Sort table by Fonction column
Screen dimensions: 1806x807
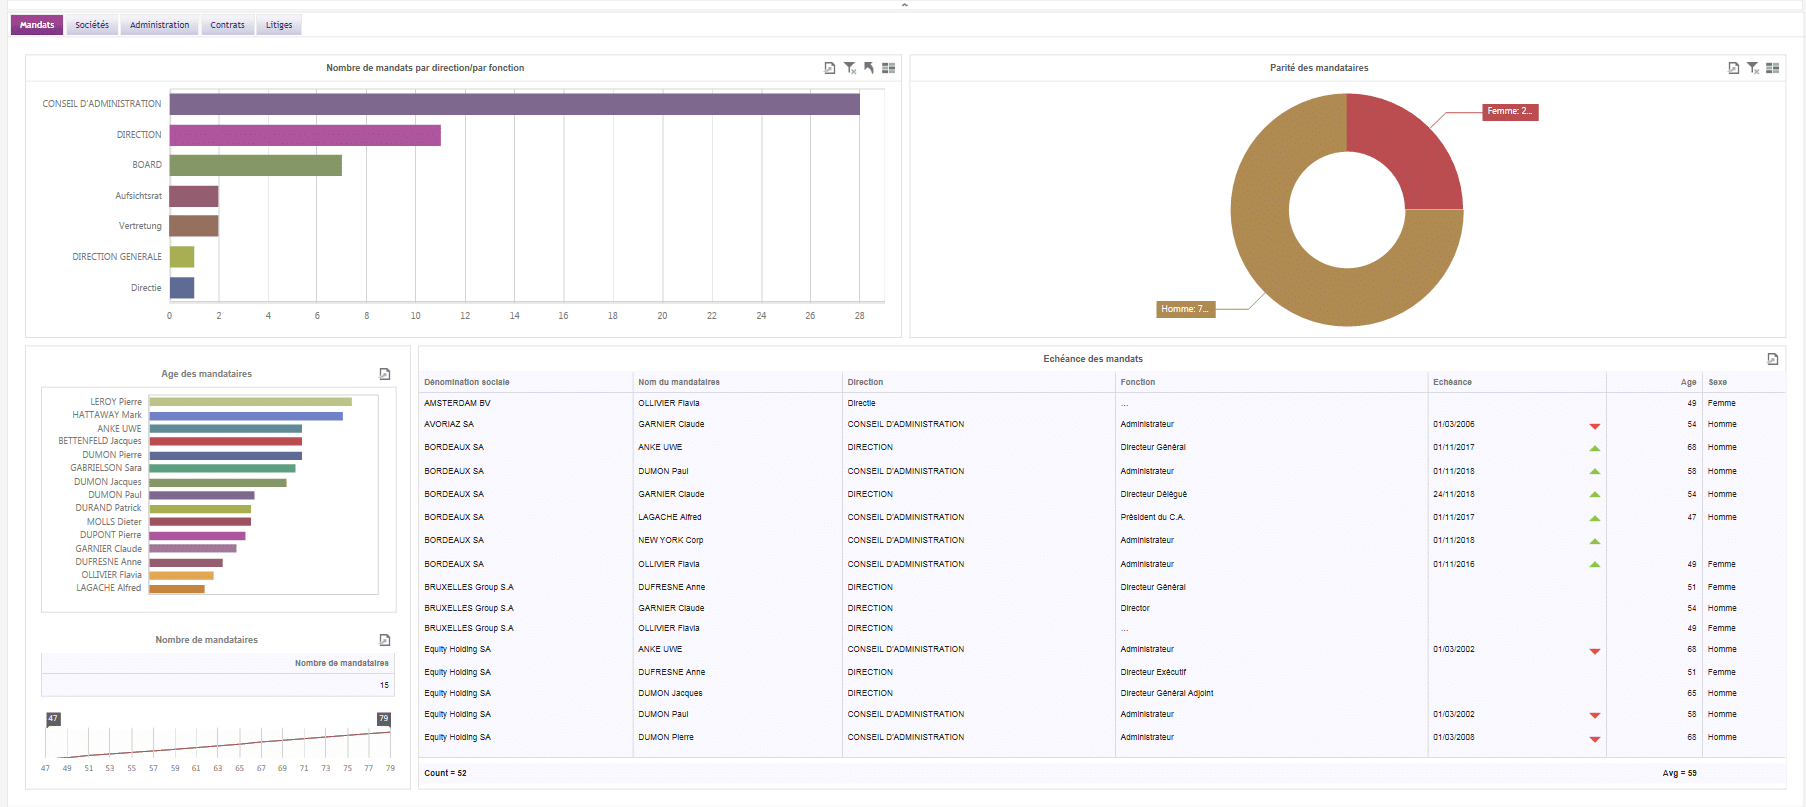coord(1138,382)
